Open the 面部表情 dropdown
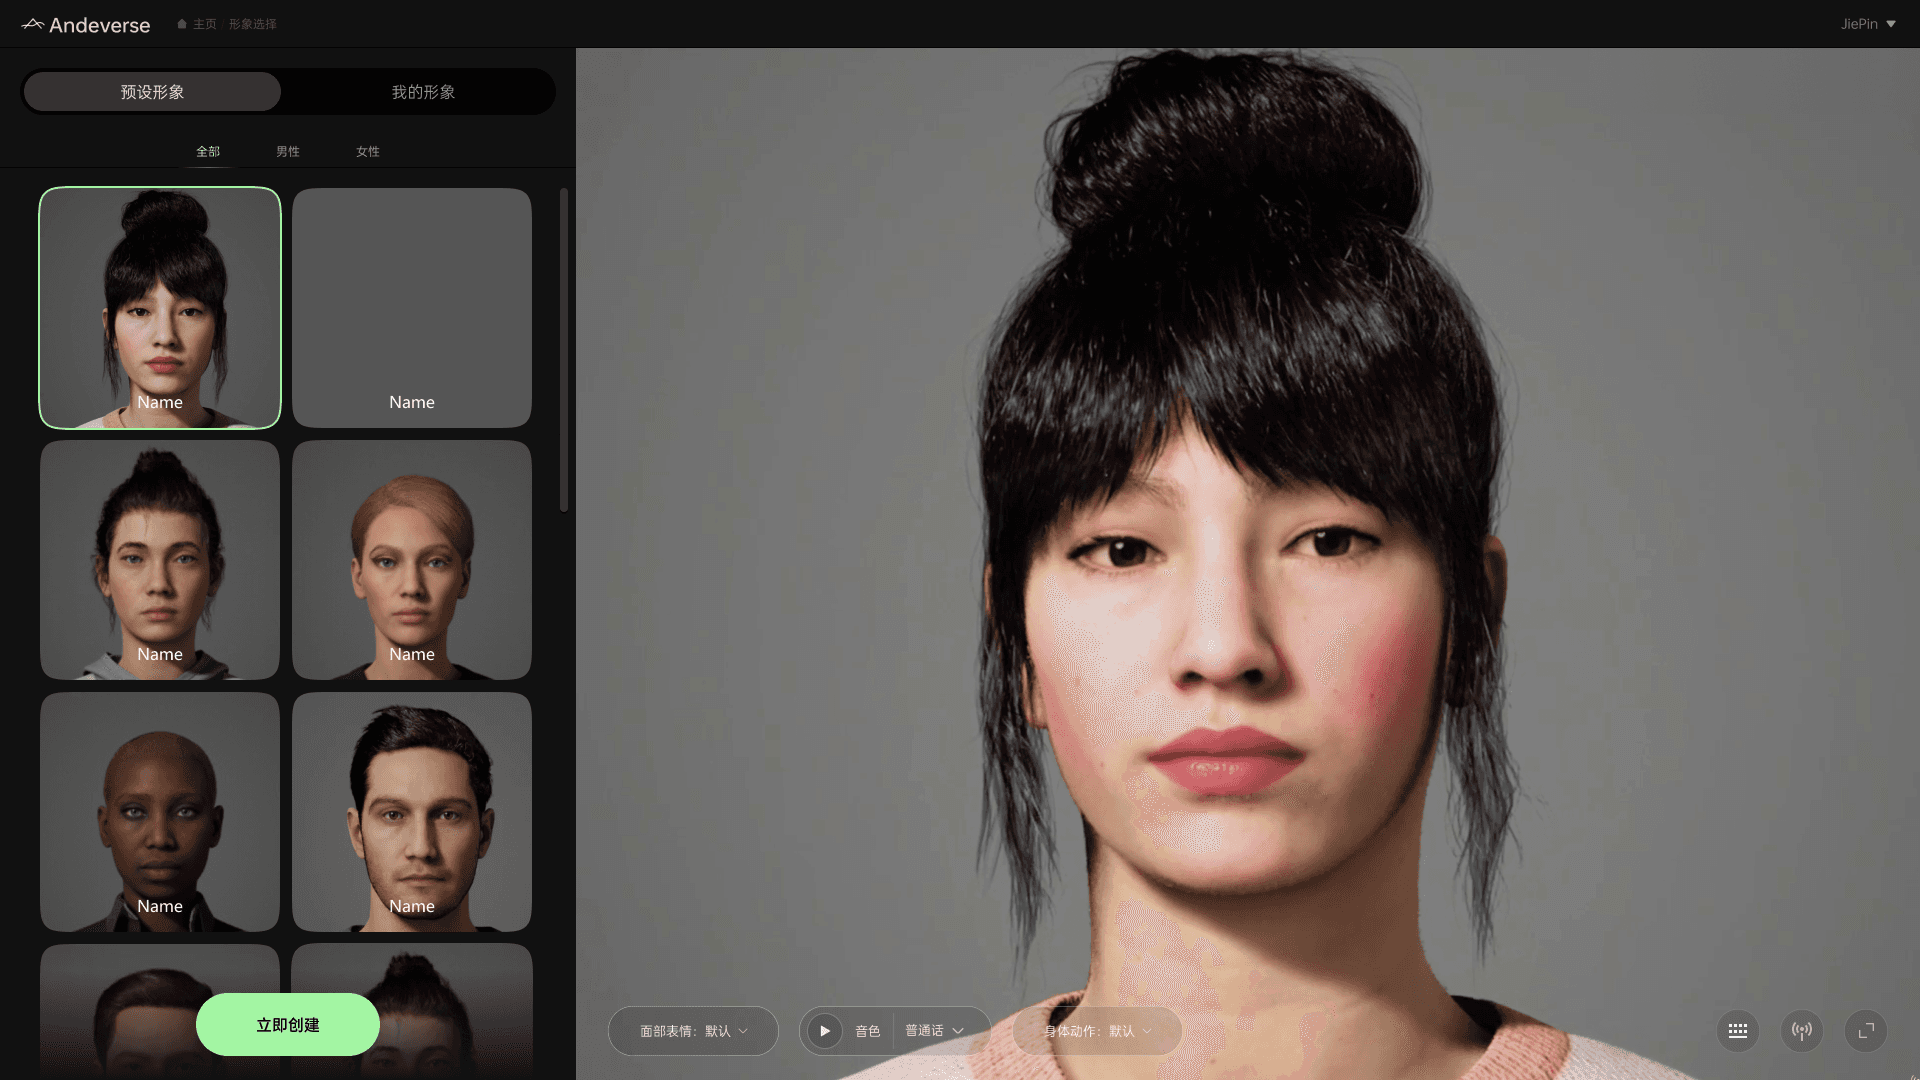 click(x=693, y=1031)
